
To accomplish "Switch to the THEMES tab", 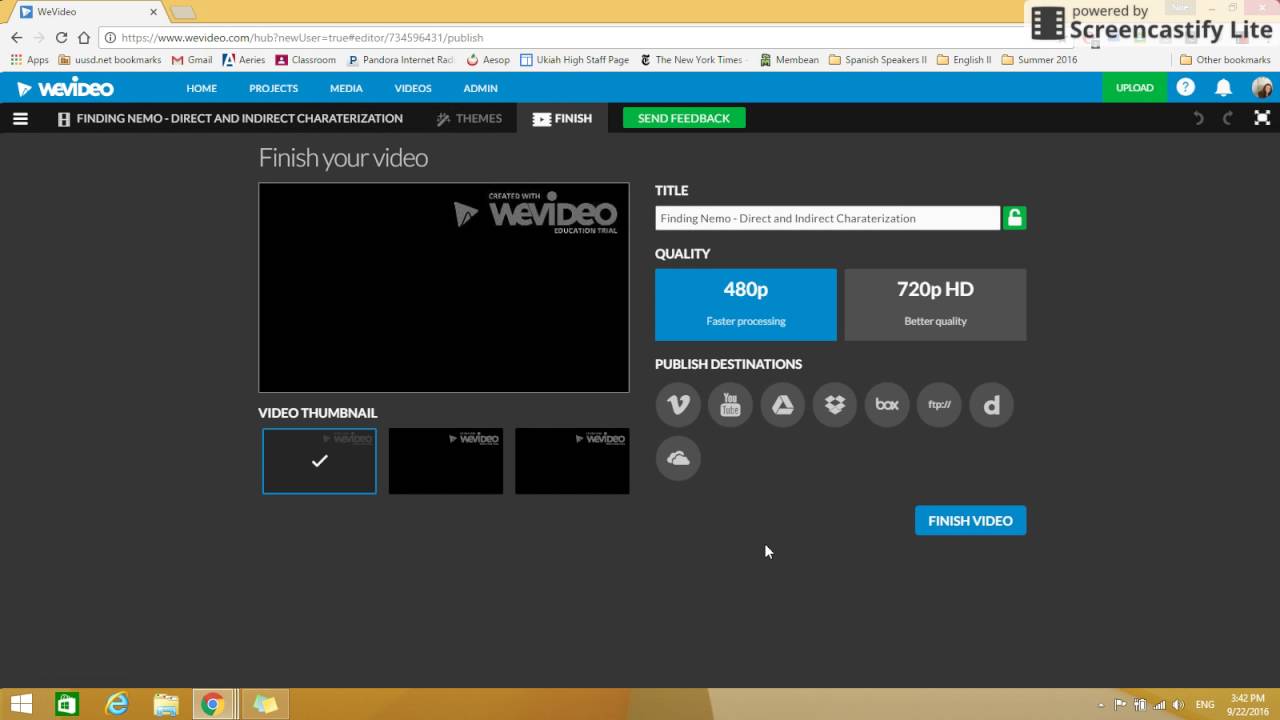I will tap(469, 118).
